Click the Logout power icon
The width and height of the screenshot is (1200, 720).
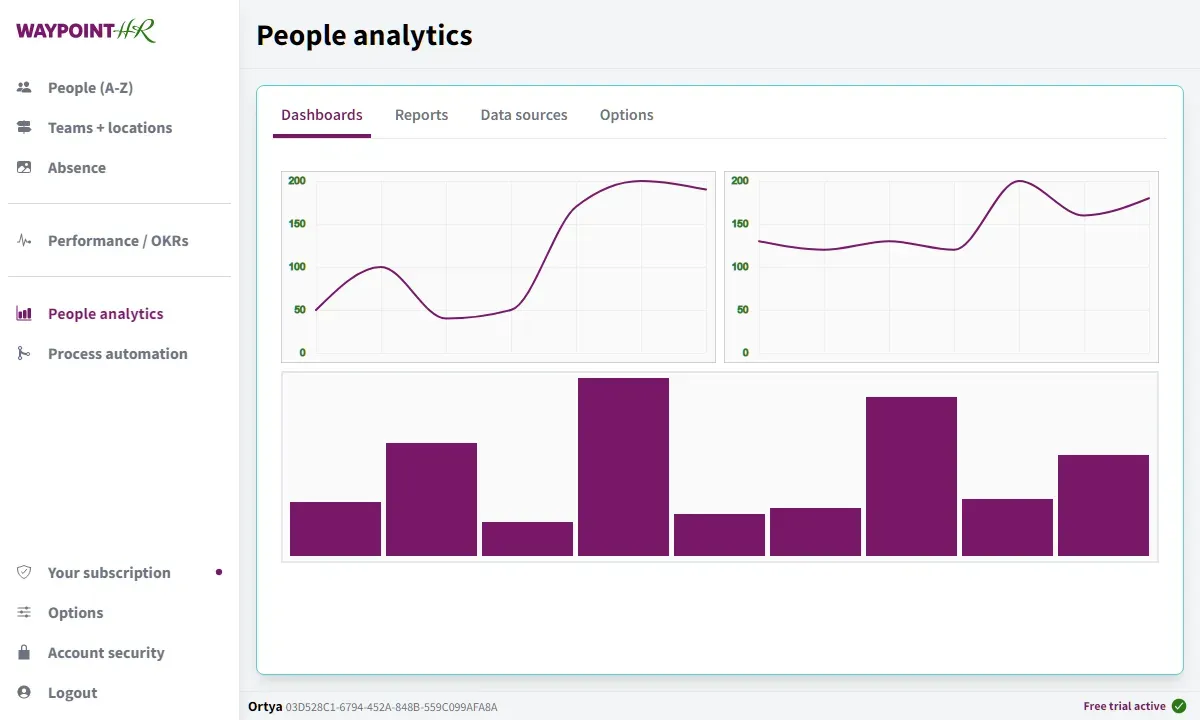(23, 692)
